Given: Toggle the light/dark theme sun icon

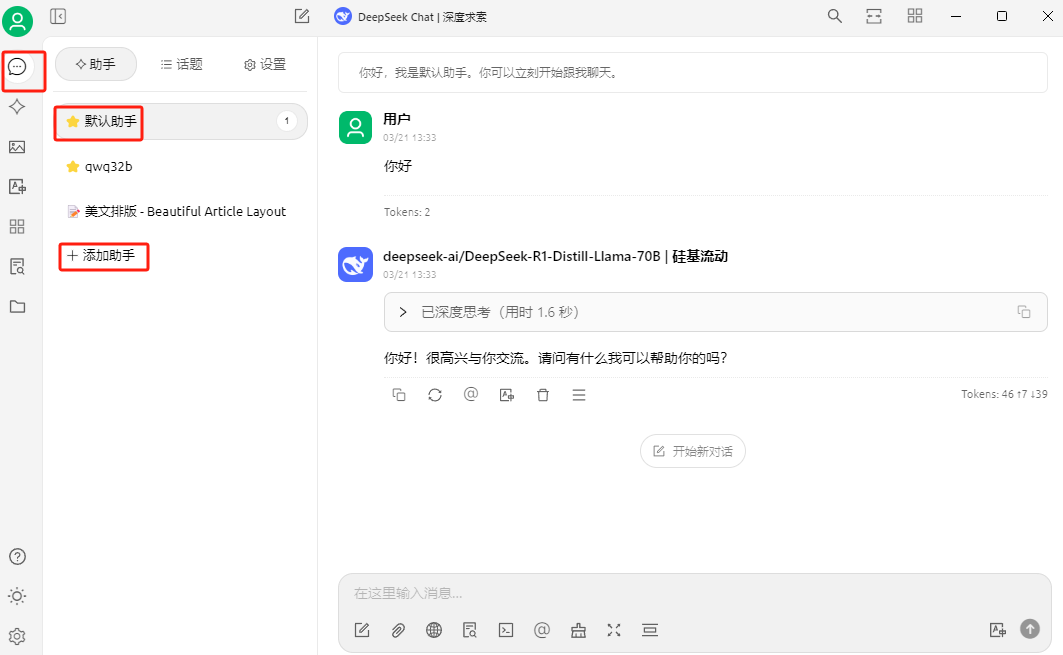Looking at the screenshot, I should [x=17, y=596].
